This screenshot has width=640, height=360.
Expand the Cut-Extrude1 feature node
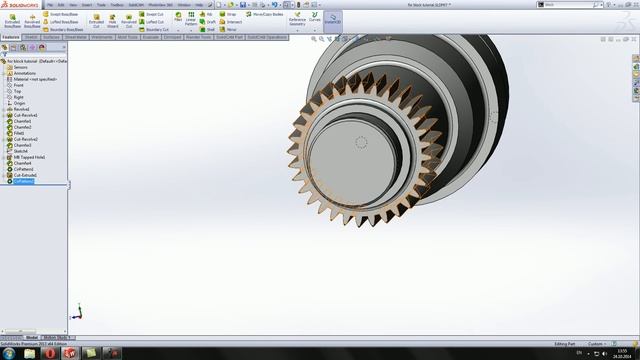(4, 175)
